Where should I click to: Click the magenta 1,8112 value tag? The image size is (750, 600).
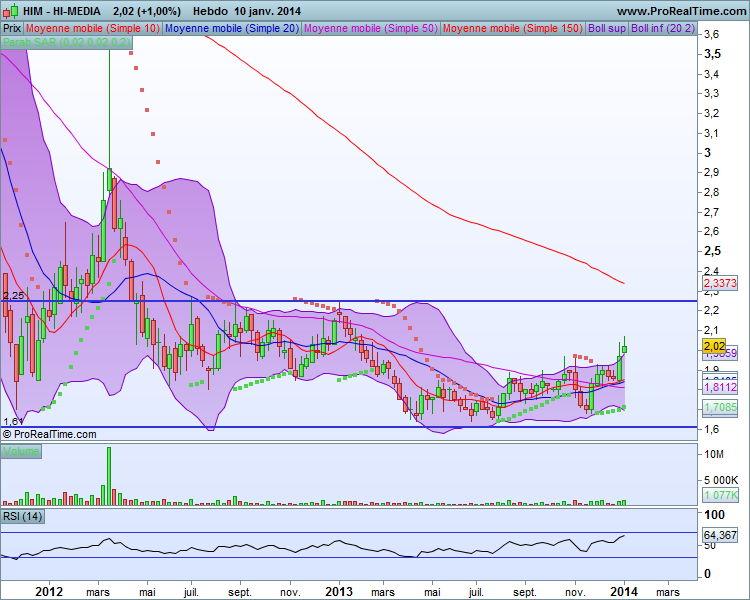click(x=720, y=387)
